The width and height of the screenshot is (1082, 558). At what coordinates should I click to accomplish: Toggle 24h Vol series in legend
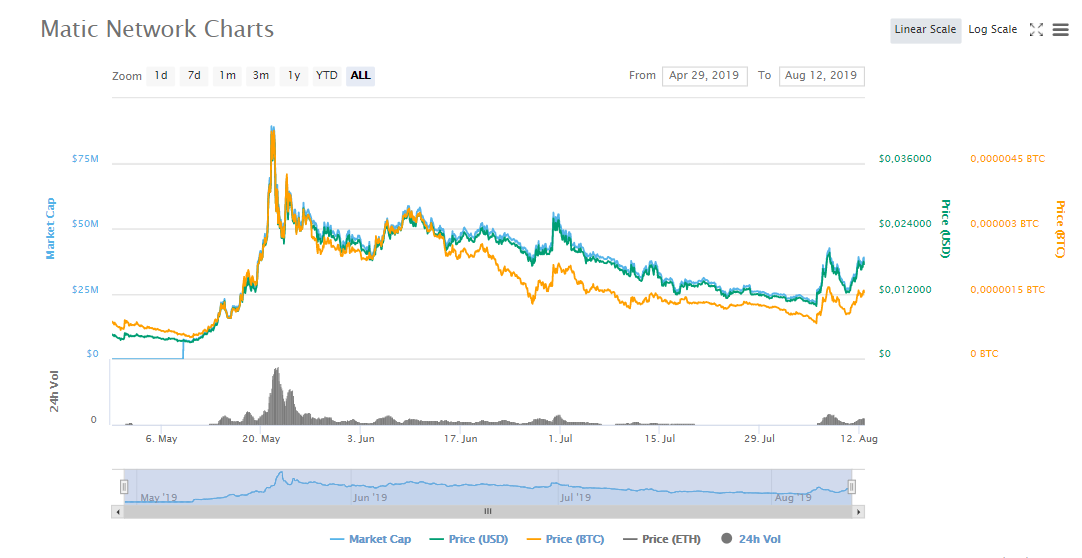751,539
